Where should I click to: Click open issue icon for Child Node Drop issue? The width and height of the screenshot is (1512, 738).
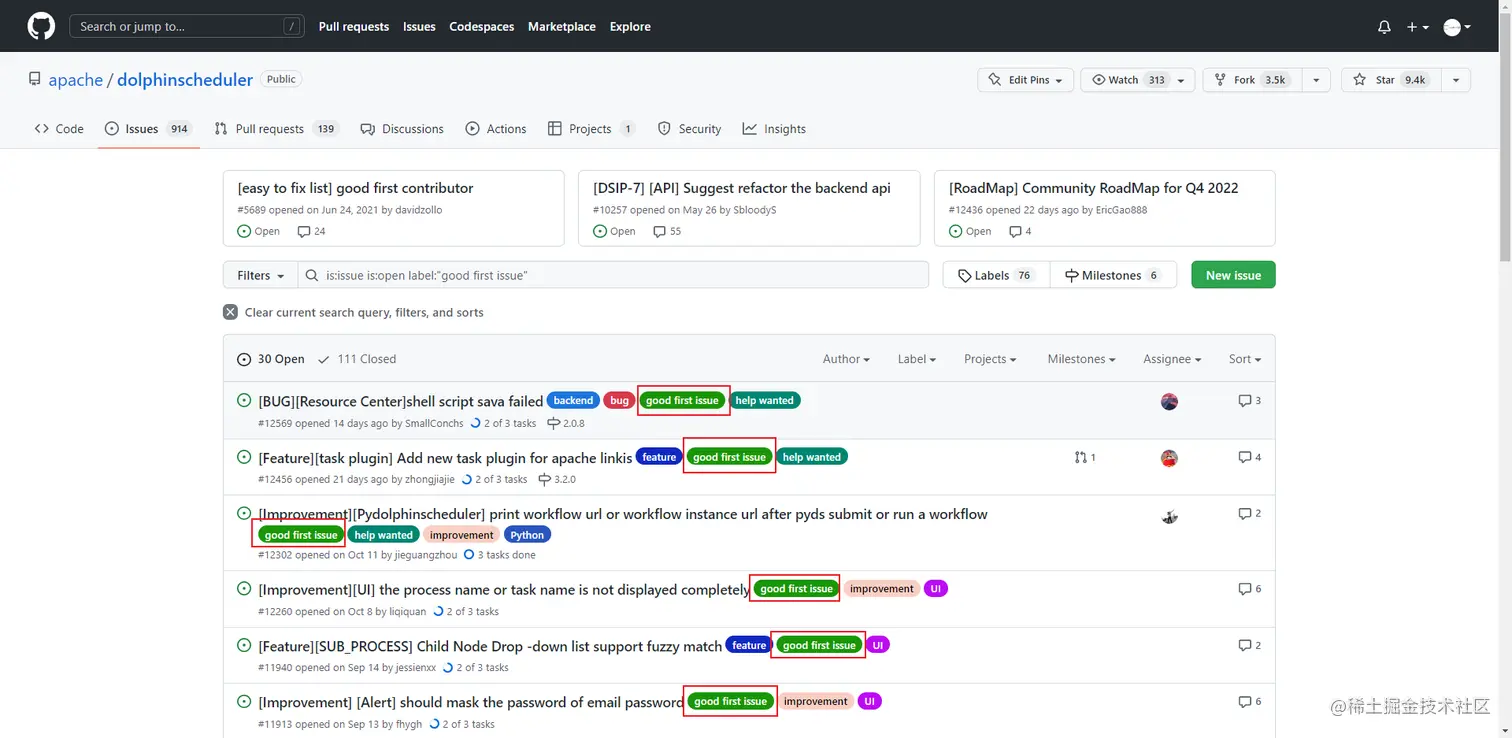(x=244, y=645)
